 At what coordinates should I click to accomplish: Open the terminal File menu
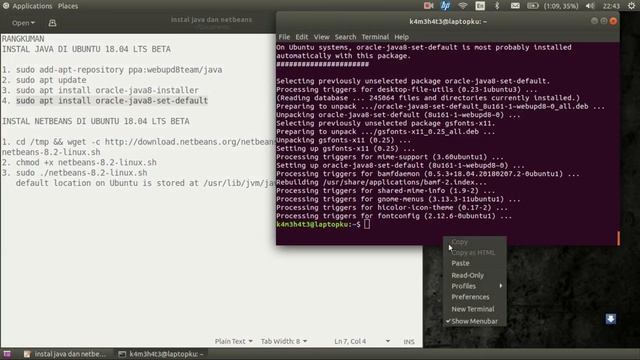pyautogui.click(x=284, y=37)
